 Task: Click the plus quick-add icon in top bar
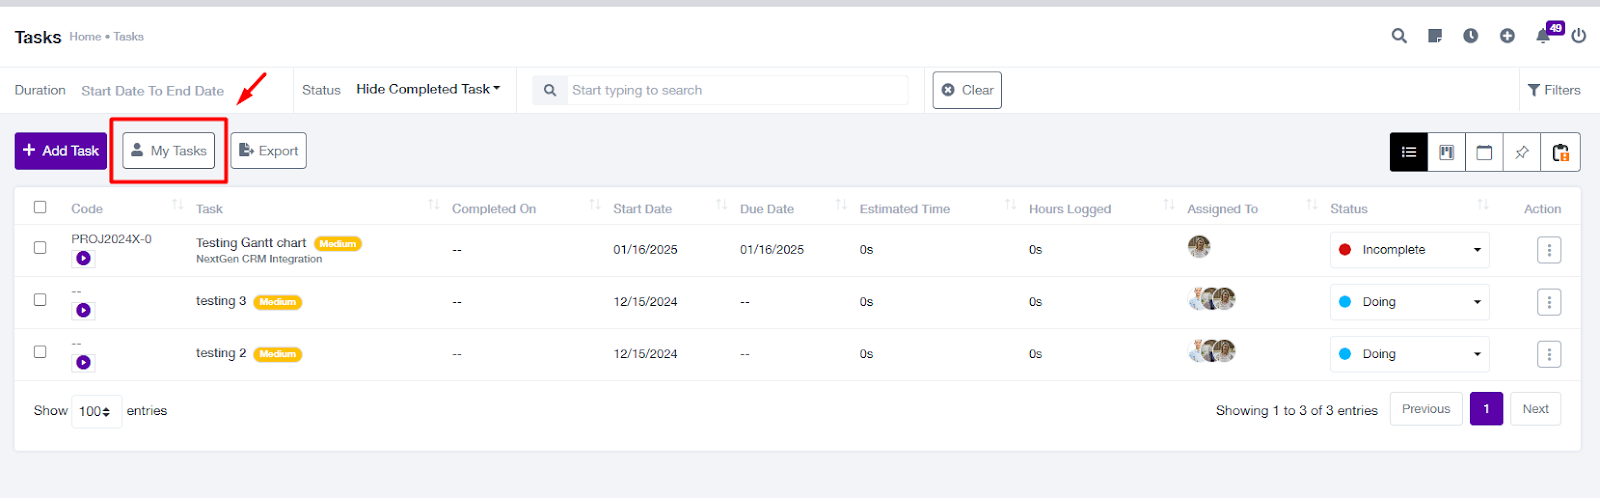coord(1507,36)
